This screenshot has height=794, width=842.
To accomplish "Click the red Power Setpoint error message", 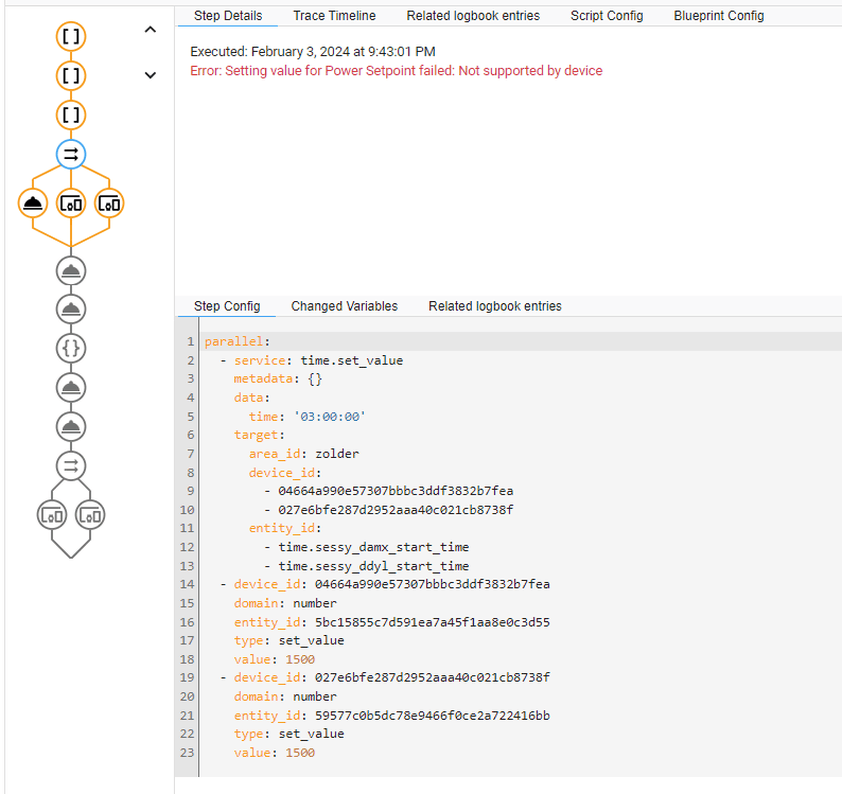I will (x=396, y=71).
